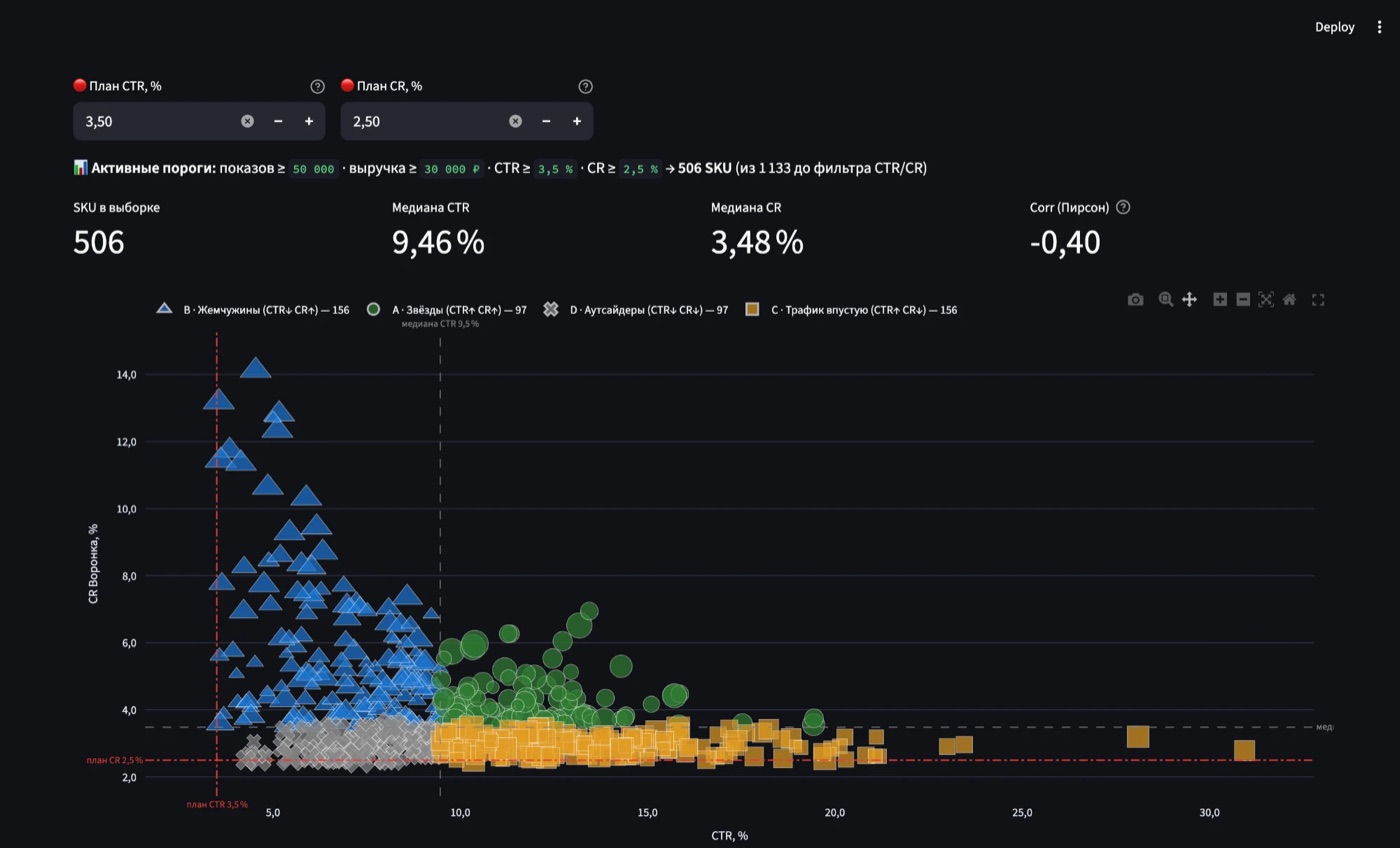Viewport: 1400px width, 848px height.
Task: Autoscale the chart axes
Action: (1266, 300)
